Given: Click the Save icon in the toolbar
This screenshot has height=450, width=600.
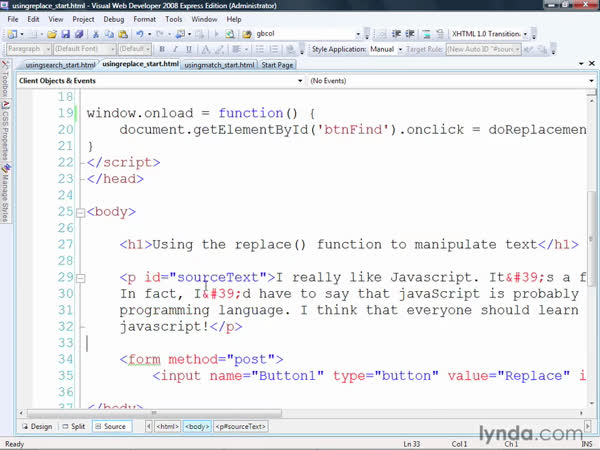Looking at the screenshot, I should pyautogui.click(x=64, y=33).
